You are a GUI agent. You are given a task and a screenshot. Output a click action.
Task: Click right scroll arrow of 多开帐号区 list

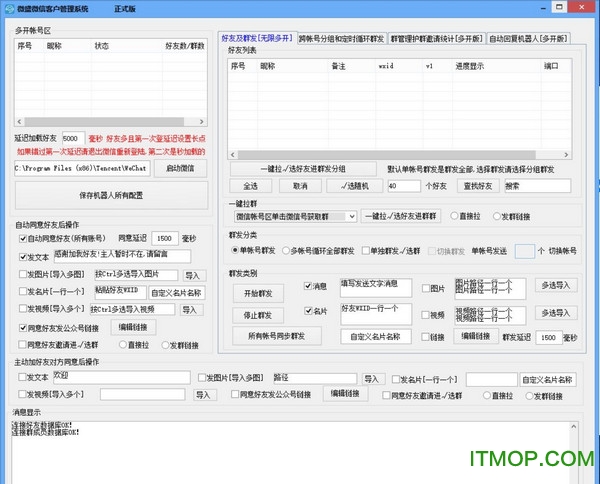tap(202, 122)
